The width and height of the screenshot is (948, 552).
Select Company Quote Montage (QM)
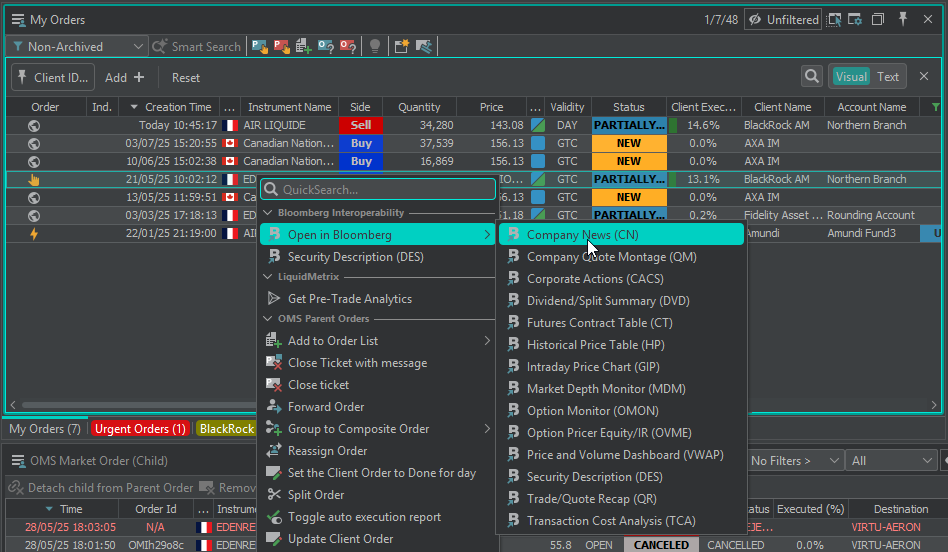point(622,257)
